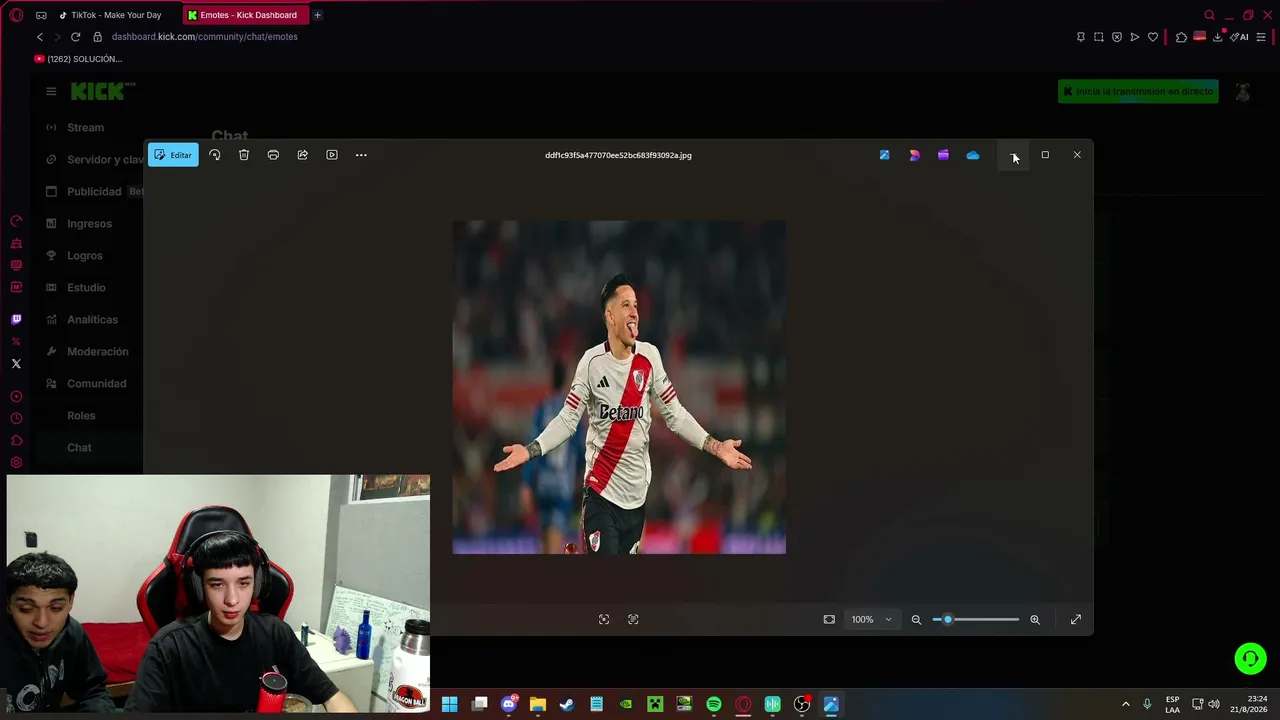Open the 100% zoom level dropdown
1280x720 pixels.
(871, 620)
